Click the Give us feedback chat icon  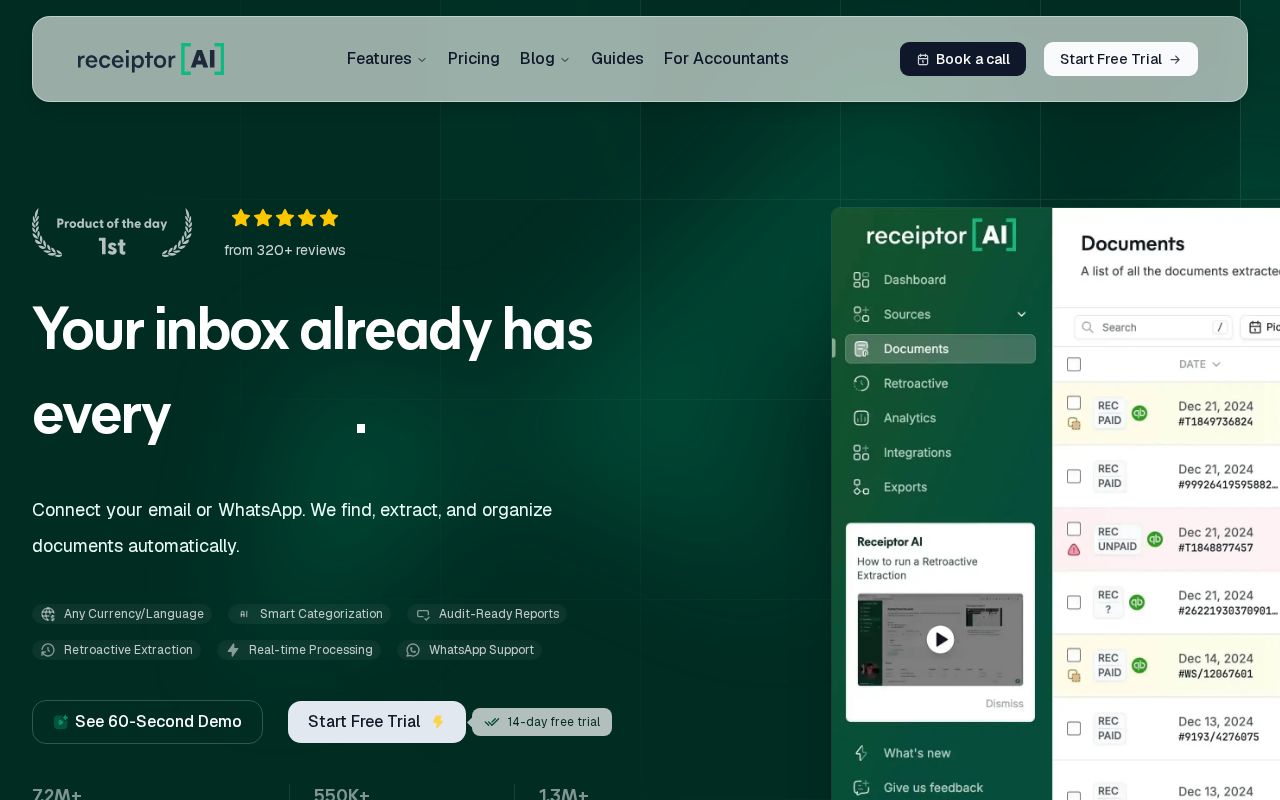(x=861, y=788)
